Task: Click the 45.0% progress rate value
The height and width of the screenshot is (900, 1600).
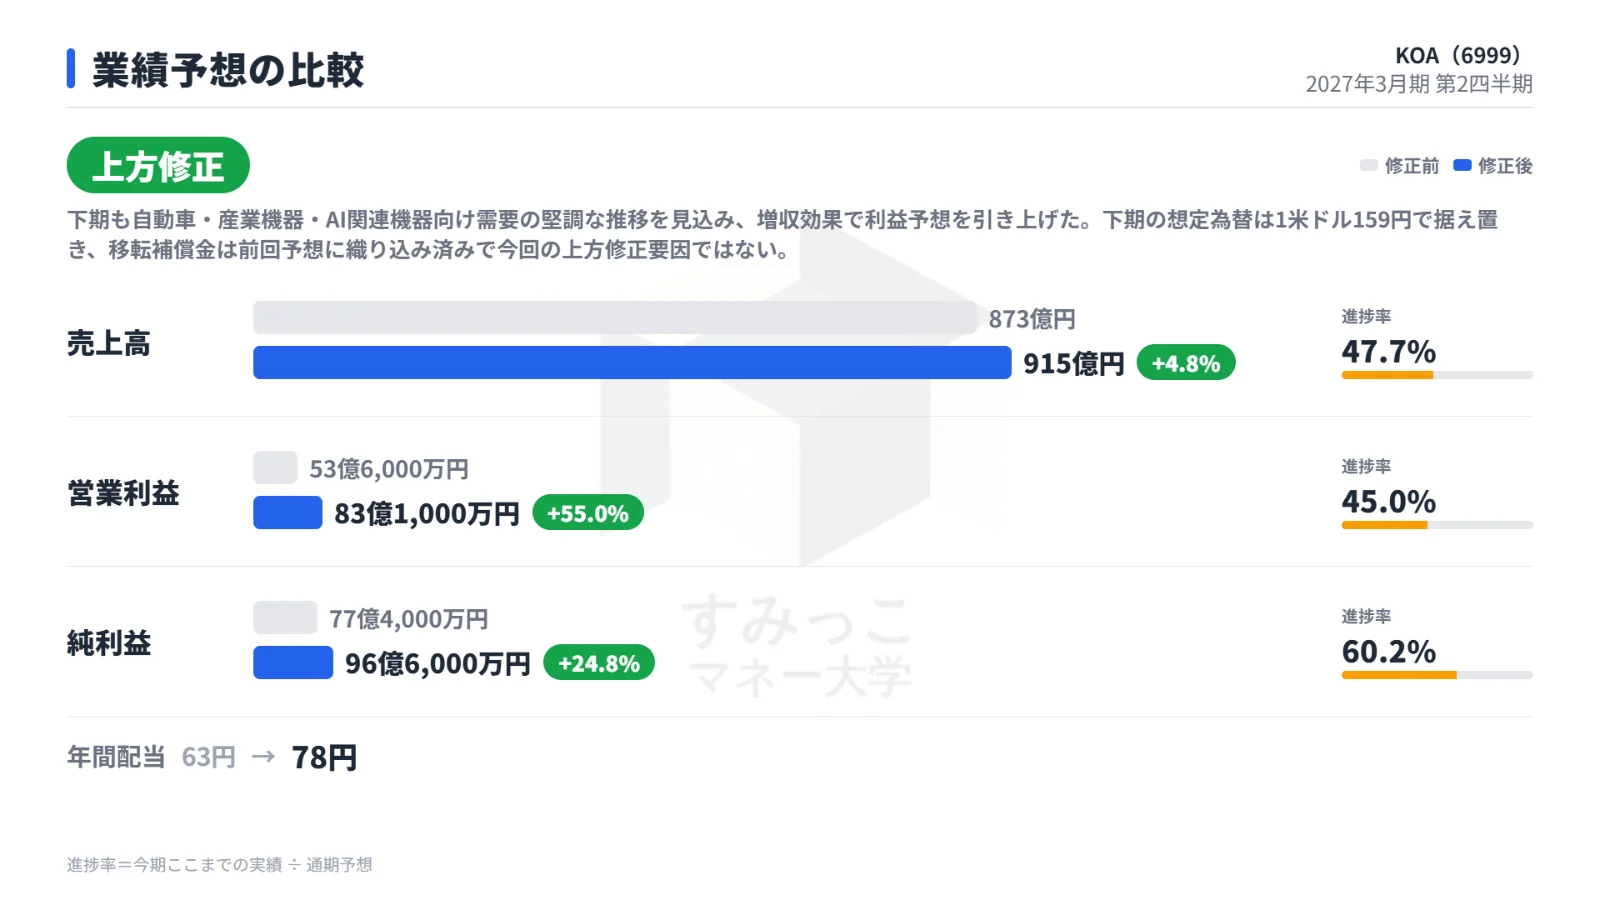Action: tap(1389, 502)
